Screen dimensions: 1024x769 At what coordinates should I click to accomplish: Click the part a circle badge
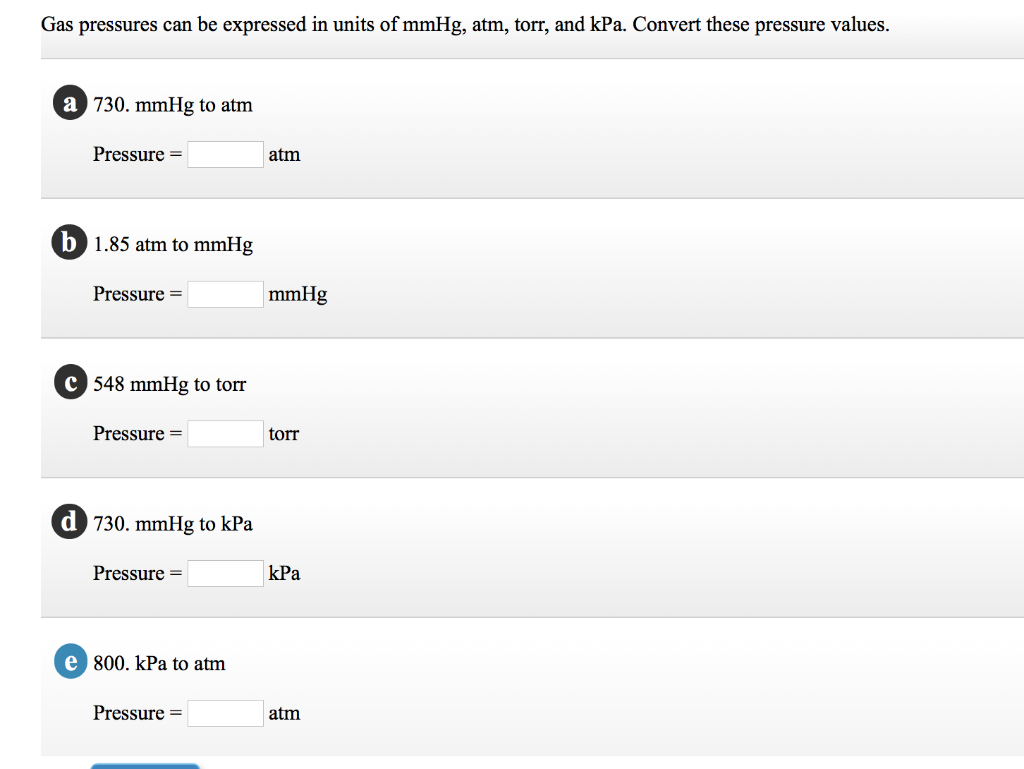click(x=70, y=102)
